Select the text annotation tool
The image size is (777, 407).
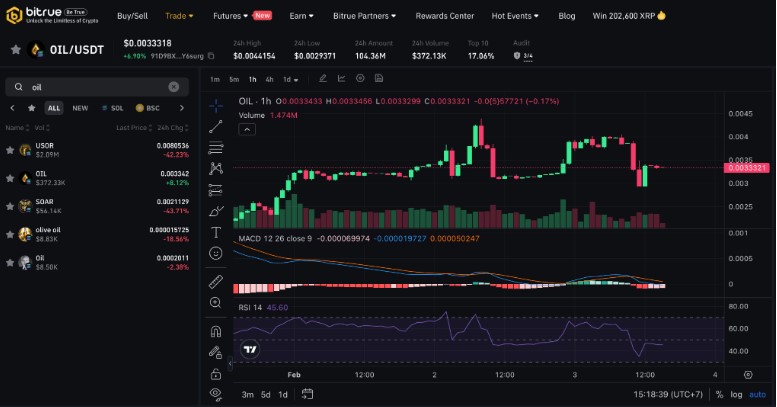[x=216, y=232]
